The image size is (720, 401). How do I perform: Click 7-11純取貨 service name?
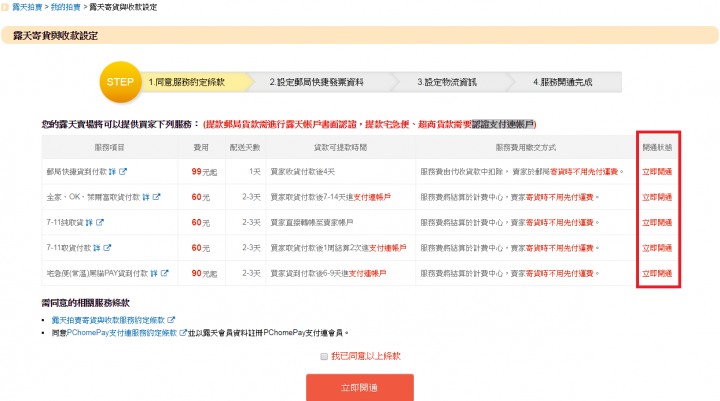click(65, 222)
